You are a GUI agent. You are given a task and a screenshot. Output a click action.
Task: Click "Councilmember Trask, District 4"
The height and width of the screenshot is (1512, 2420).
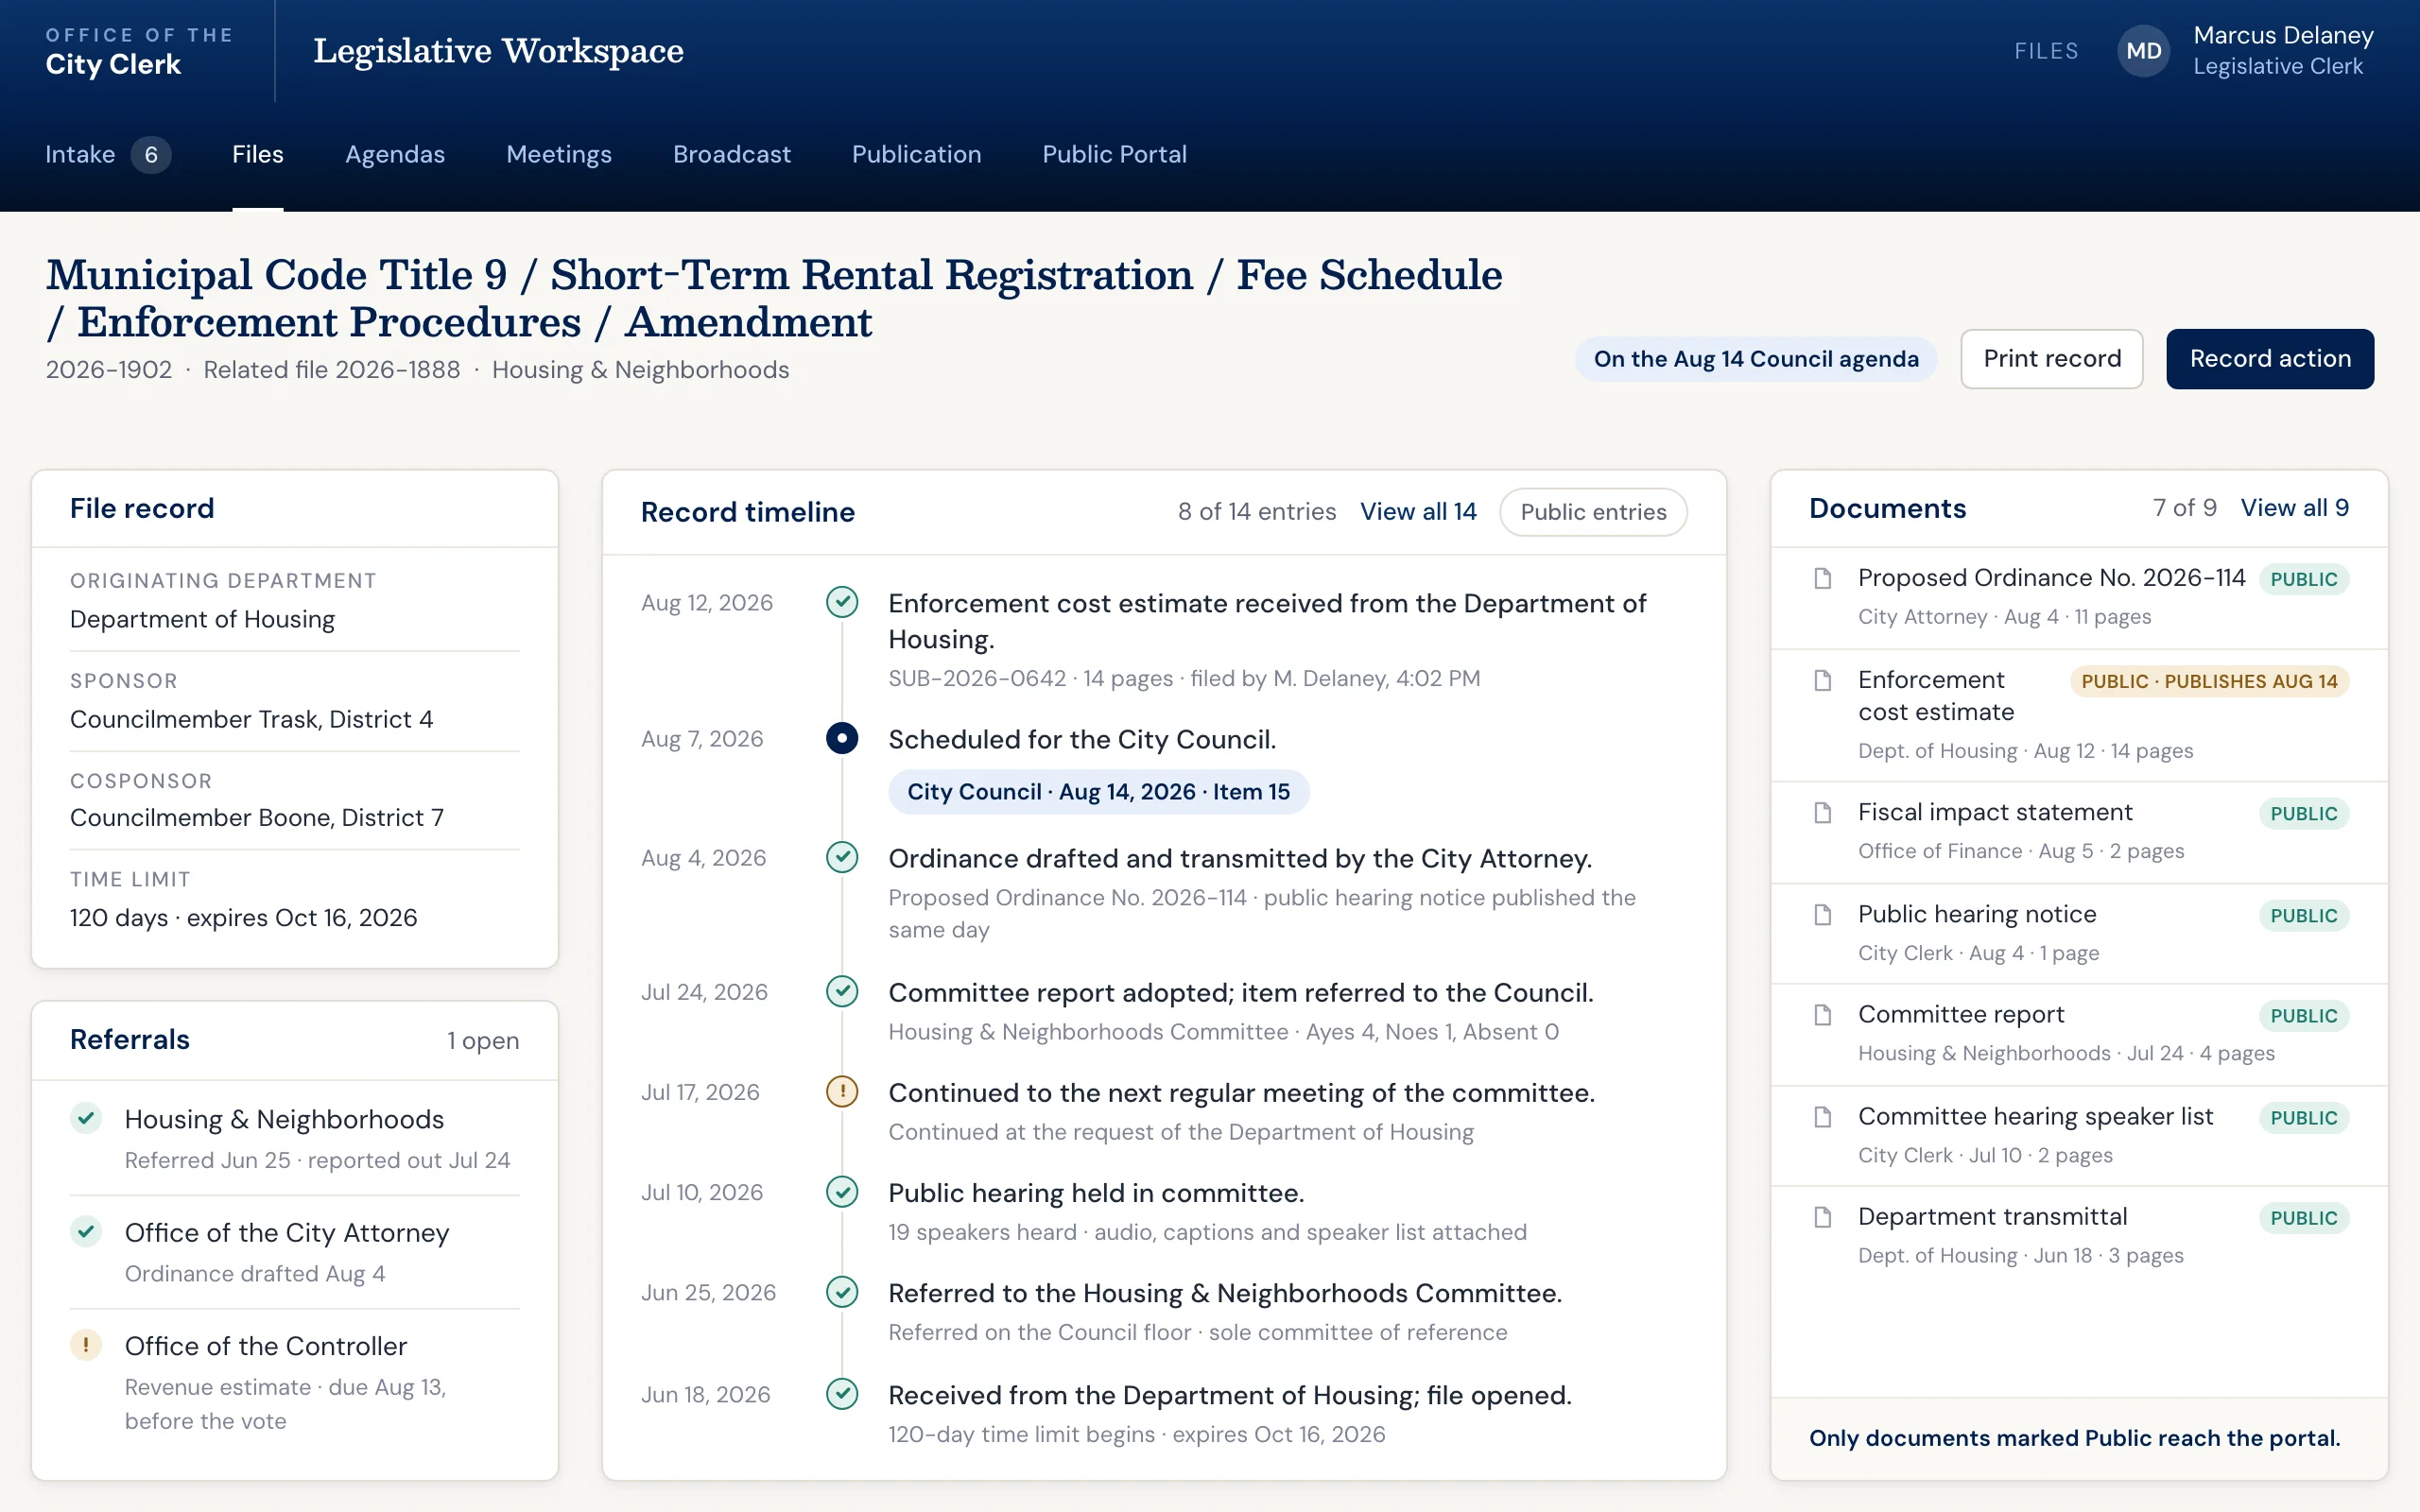pyautogui.click(x=251, y=719)
